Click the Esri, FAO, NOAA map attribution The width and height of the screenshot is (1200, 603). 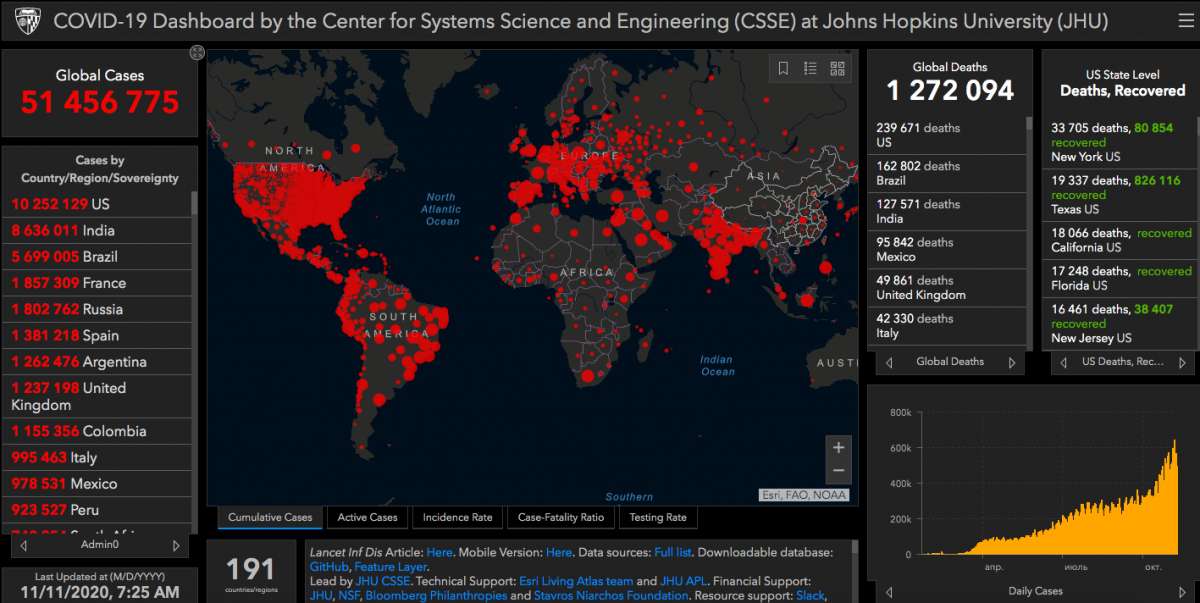(x=803, y=495)
